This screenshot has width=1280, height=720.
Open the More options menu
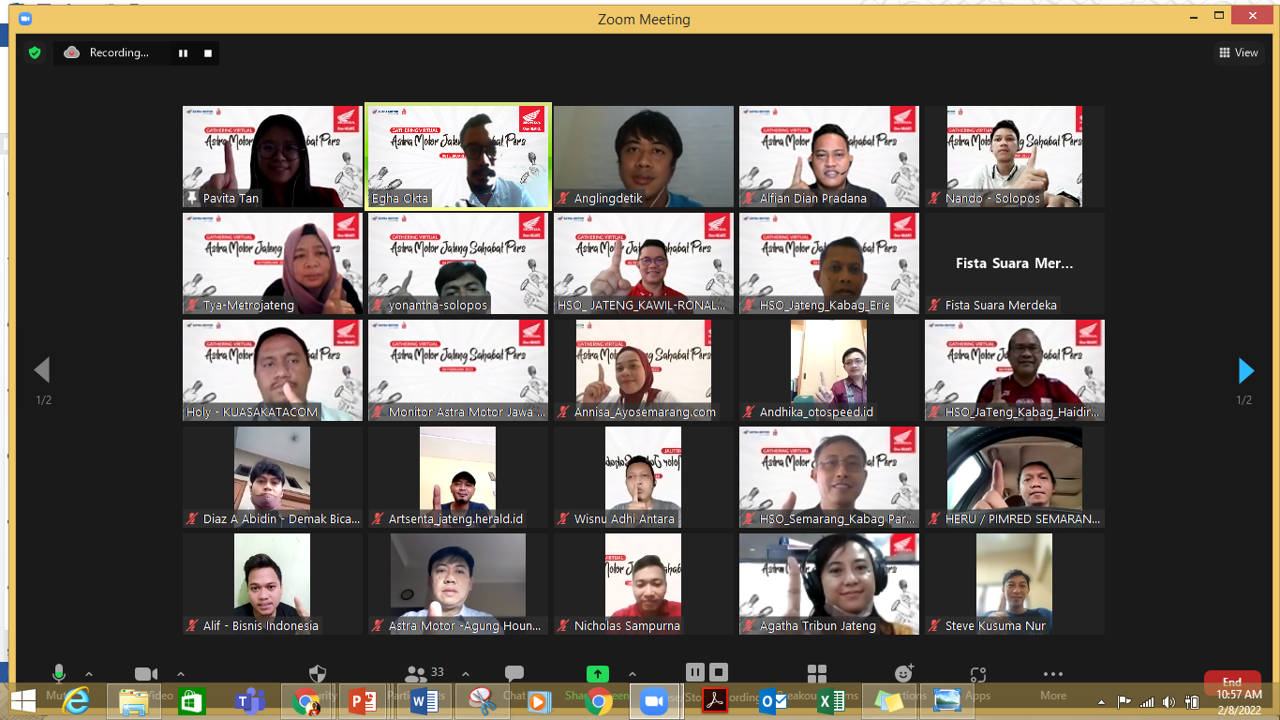point(1052,672)
